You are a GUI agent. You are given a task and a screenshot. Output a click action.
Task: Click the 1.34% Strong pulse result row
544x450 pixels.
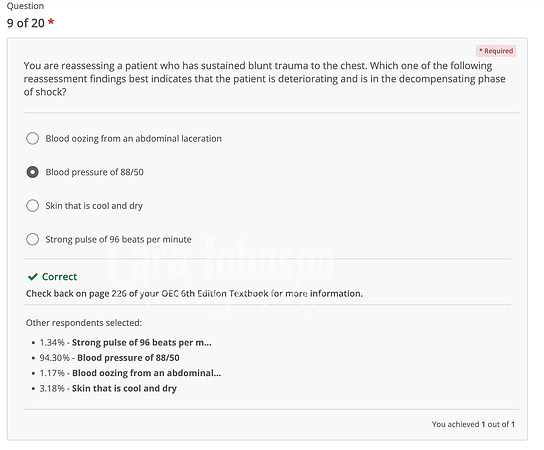[125, 343]
